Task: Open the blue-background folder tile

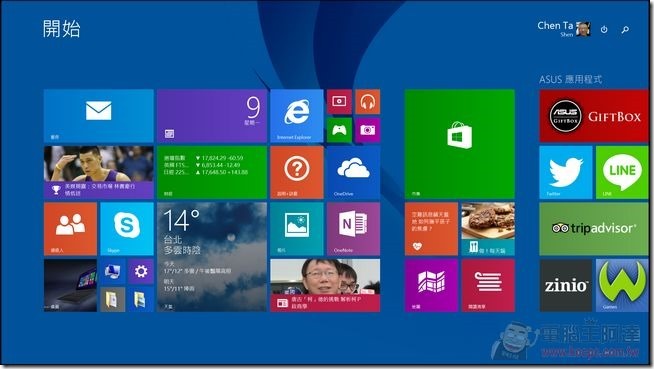Action: 141,300
